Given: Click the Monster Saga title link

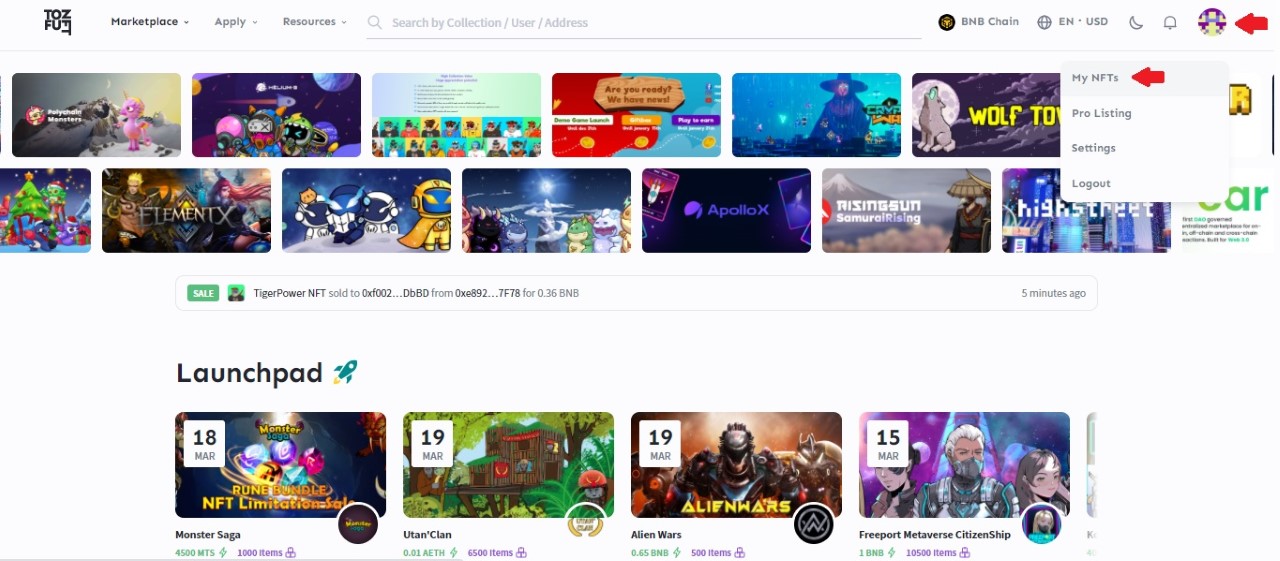Looking at the screenshot, I should pyautogui.click(x=209, y=535).
